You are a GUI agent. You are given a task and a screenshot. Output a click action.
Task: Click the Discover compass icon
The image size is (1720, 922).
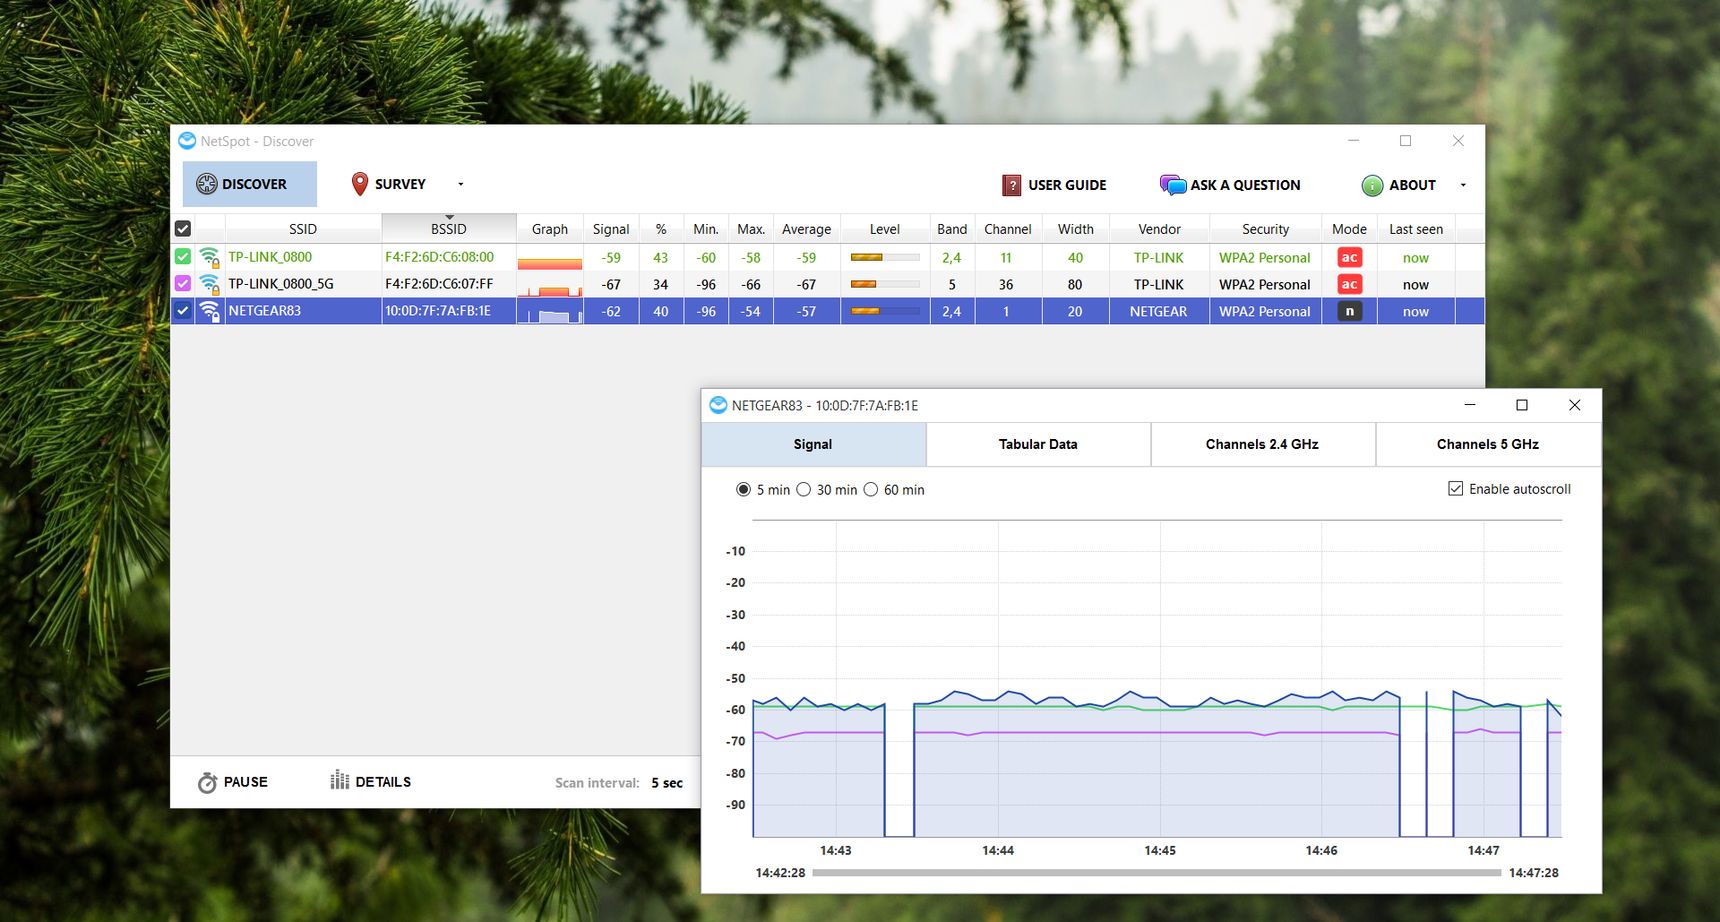click(x=206, y=184)
